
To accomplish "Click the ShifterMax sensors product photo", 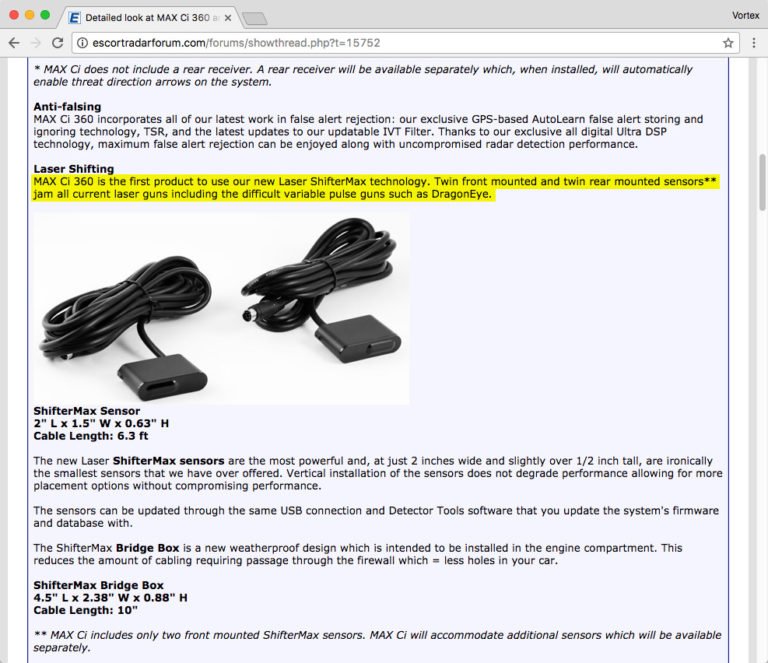I will (221, 308).
